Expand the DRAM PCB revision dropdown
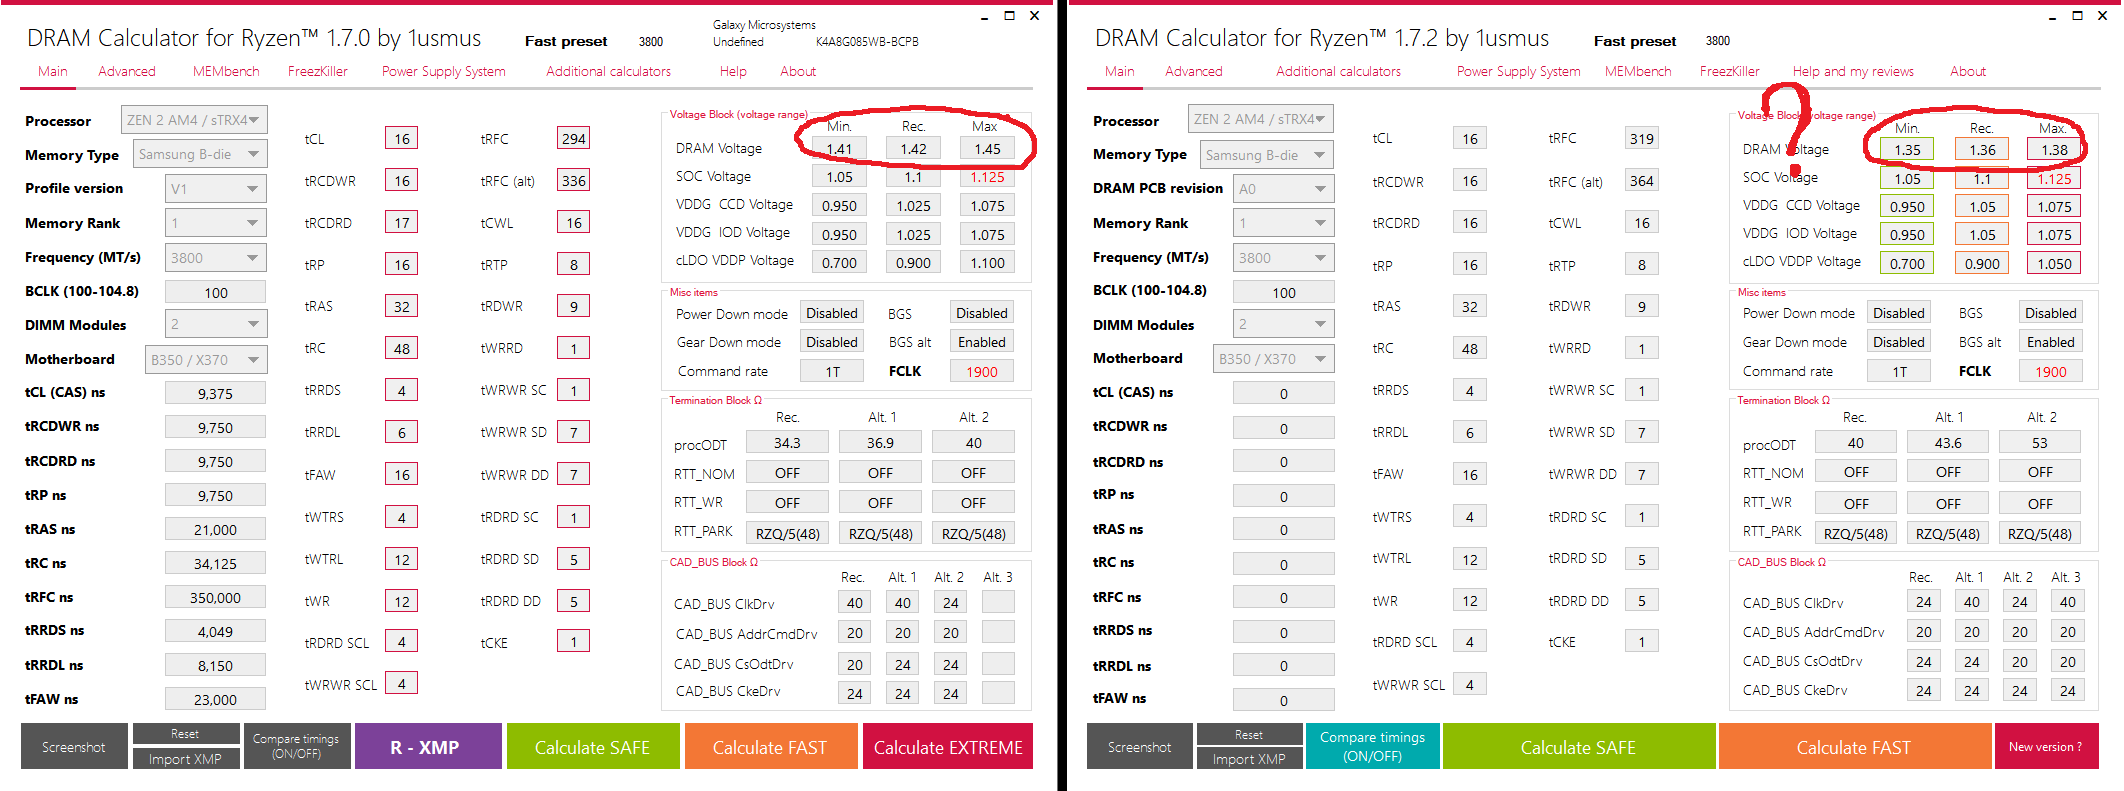This screenshot has width=2124, height=791. tap(1284, 188)
